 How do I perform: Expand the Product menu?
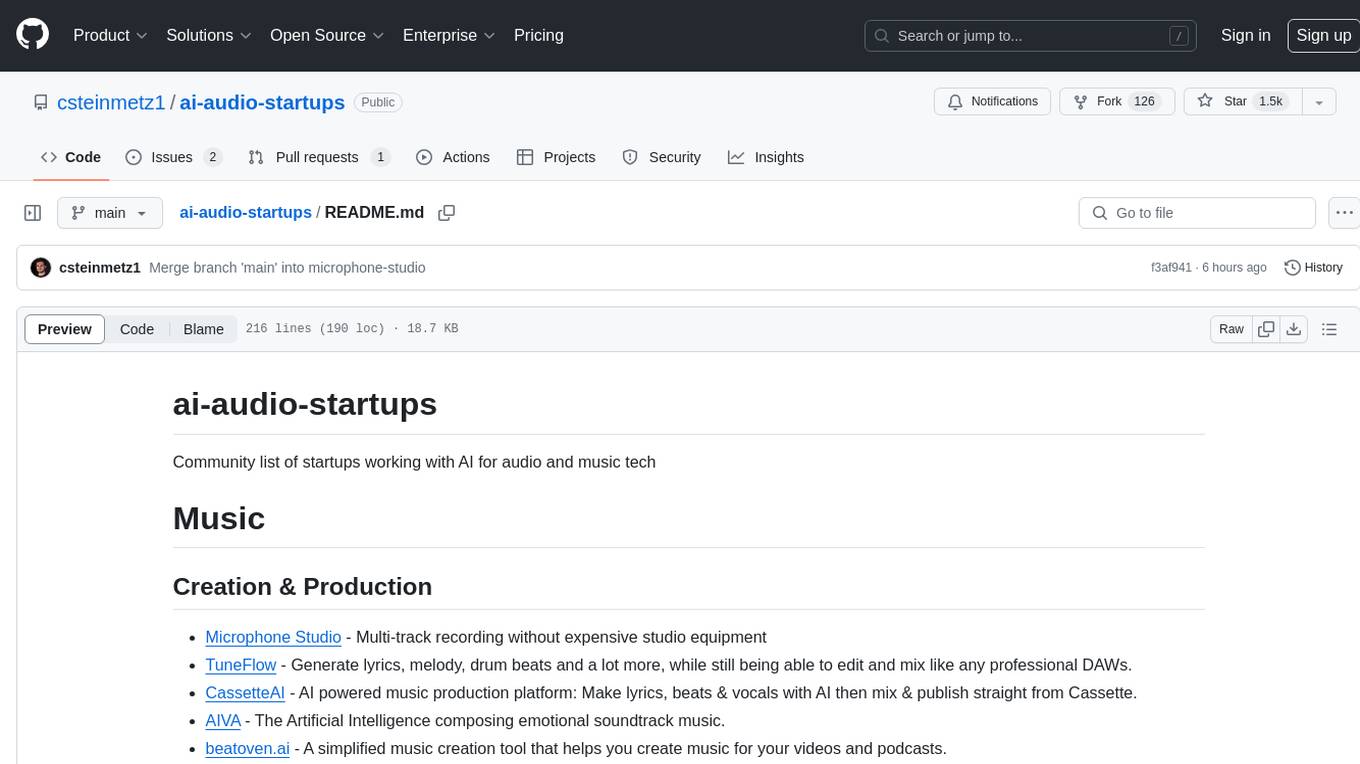coord(110,35)
